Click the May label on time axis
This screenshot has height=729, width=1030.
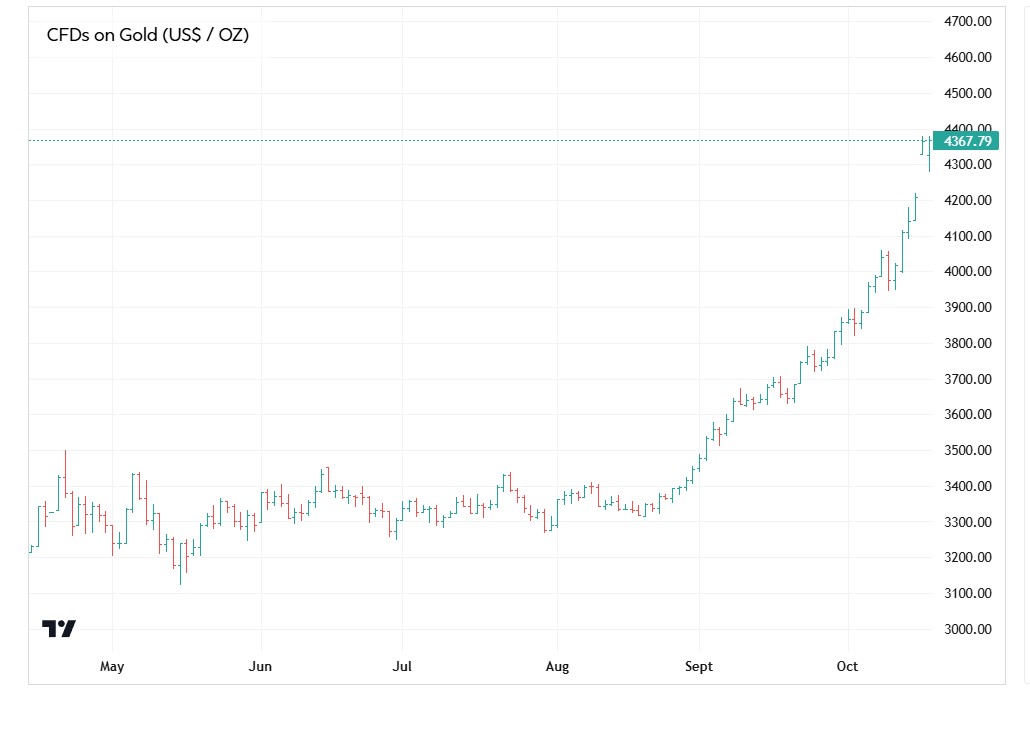(x=112, y=667)
